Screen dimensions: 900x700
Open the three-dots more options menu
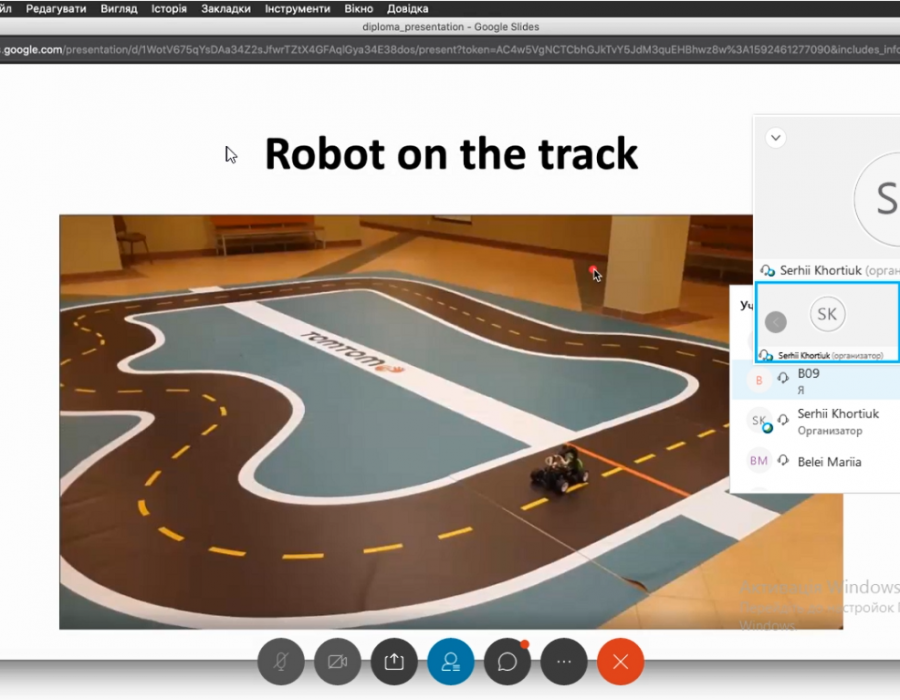coord(564,661)
